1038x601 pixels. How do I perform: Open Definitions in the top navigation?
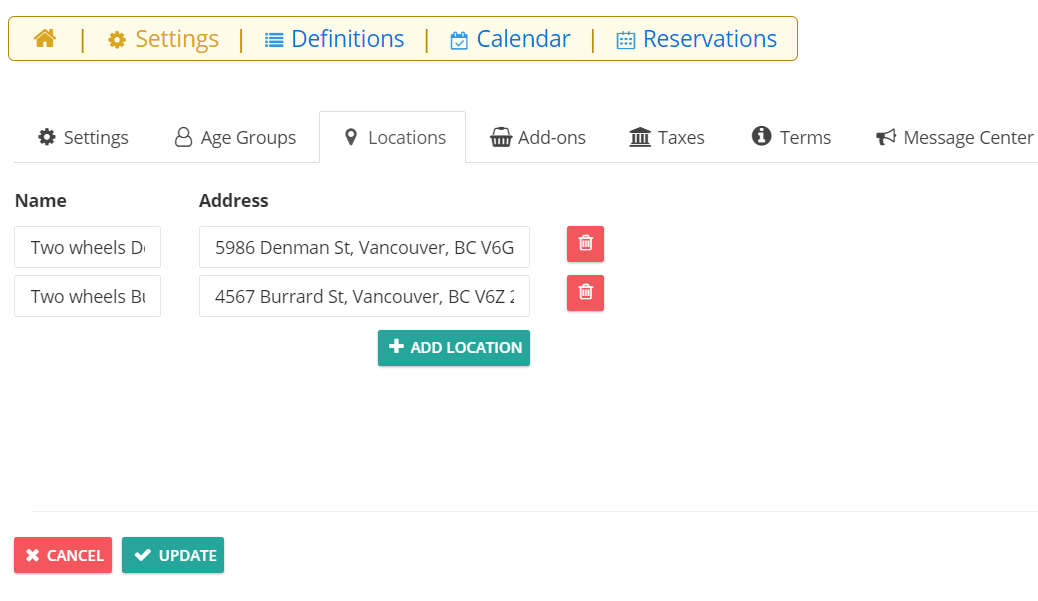click(334, 39)
